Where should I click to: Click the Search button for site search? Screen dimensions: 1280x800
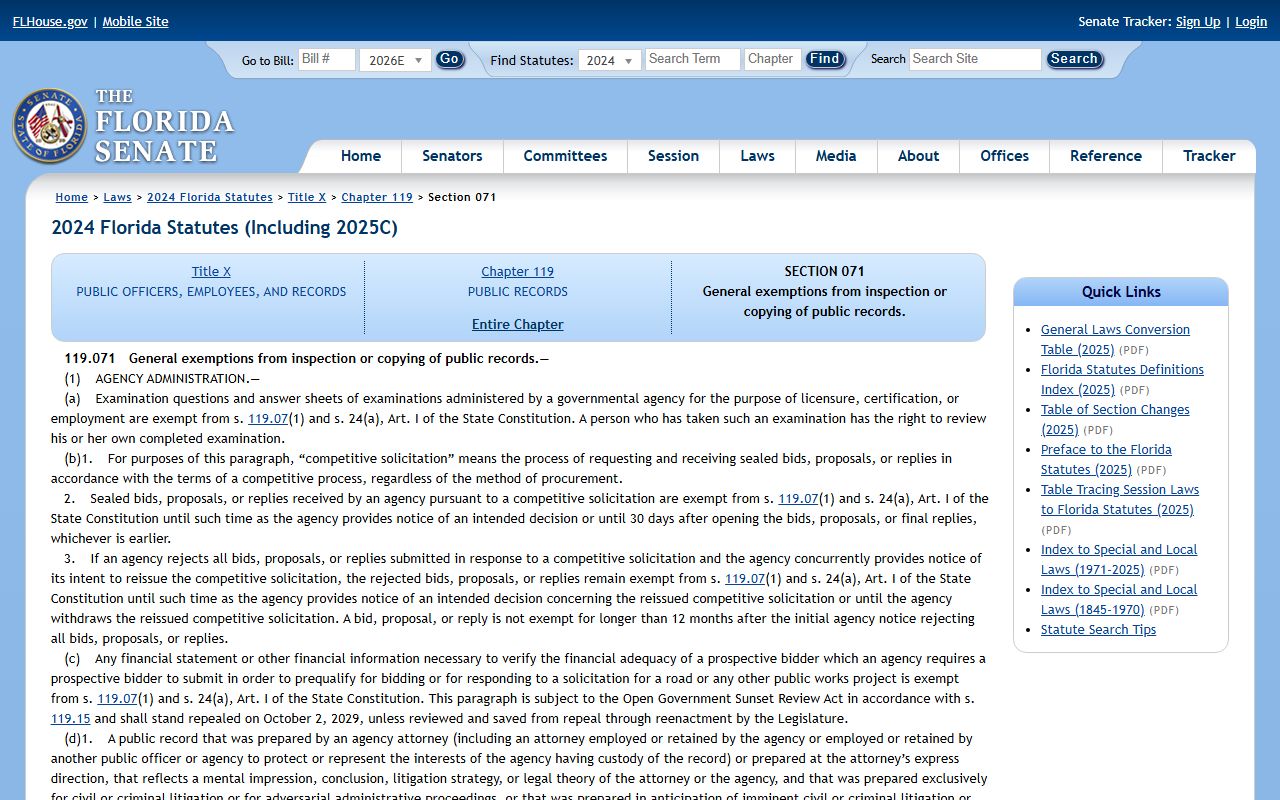coord(1074,59)
